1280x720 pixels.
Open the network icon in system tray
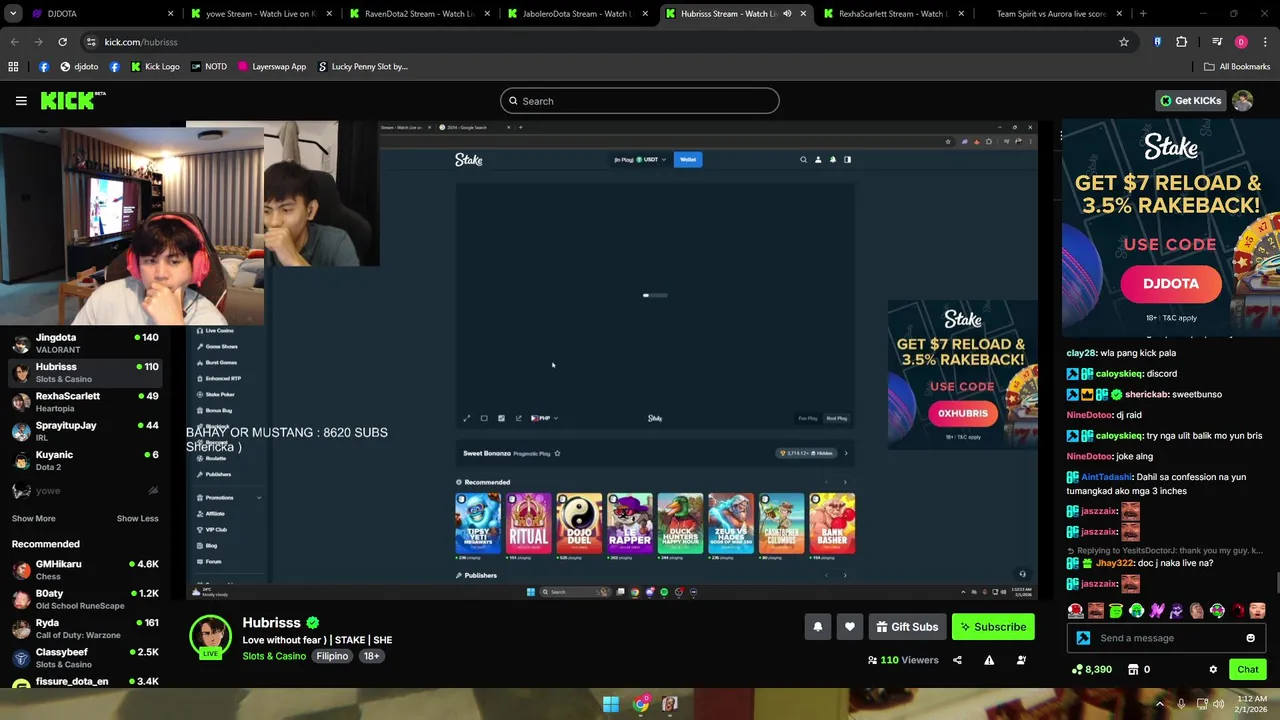(x=1201, y=704)
